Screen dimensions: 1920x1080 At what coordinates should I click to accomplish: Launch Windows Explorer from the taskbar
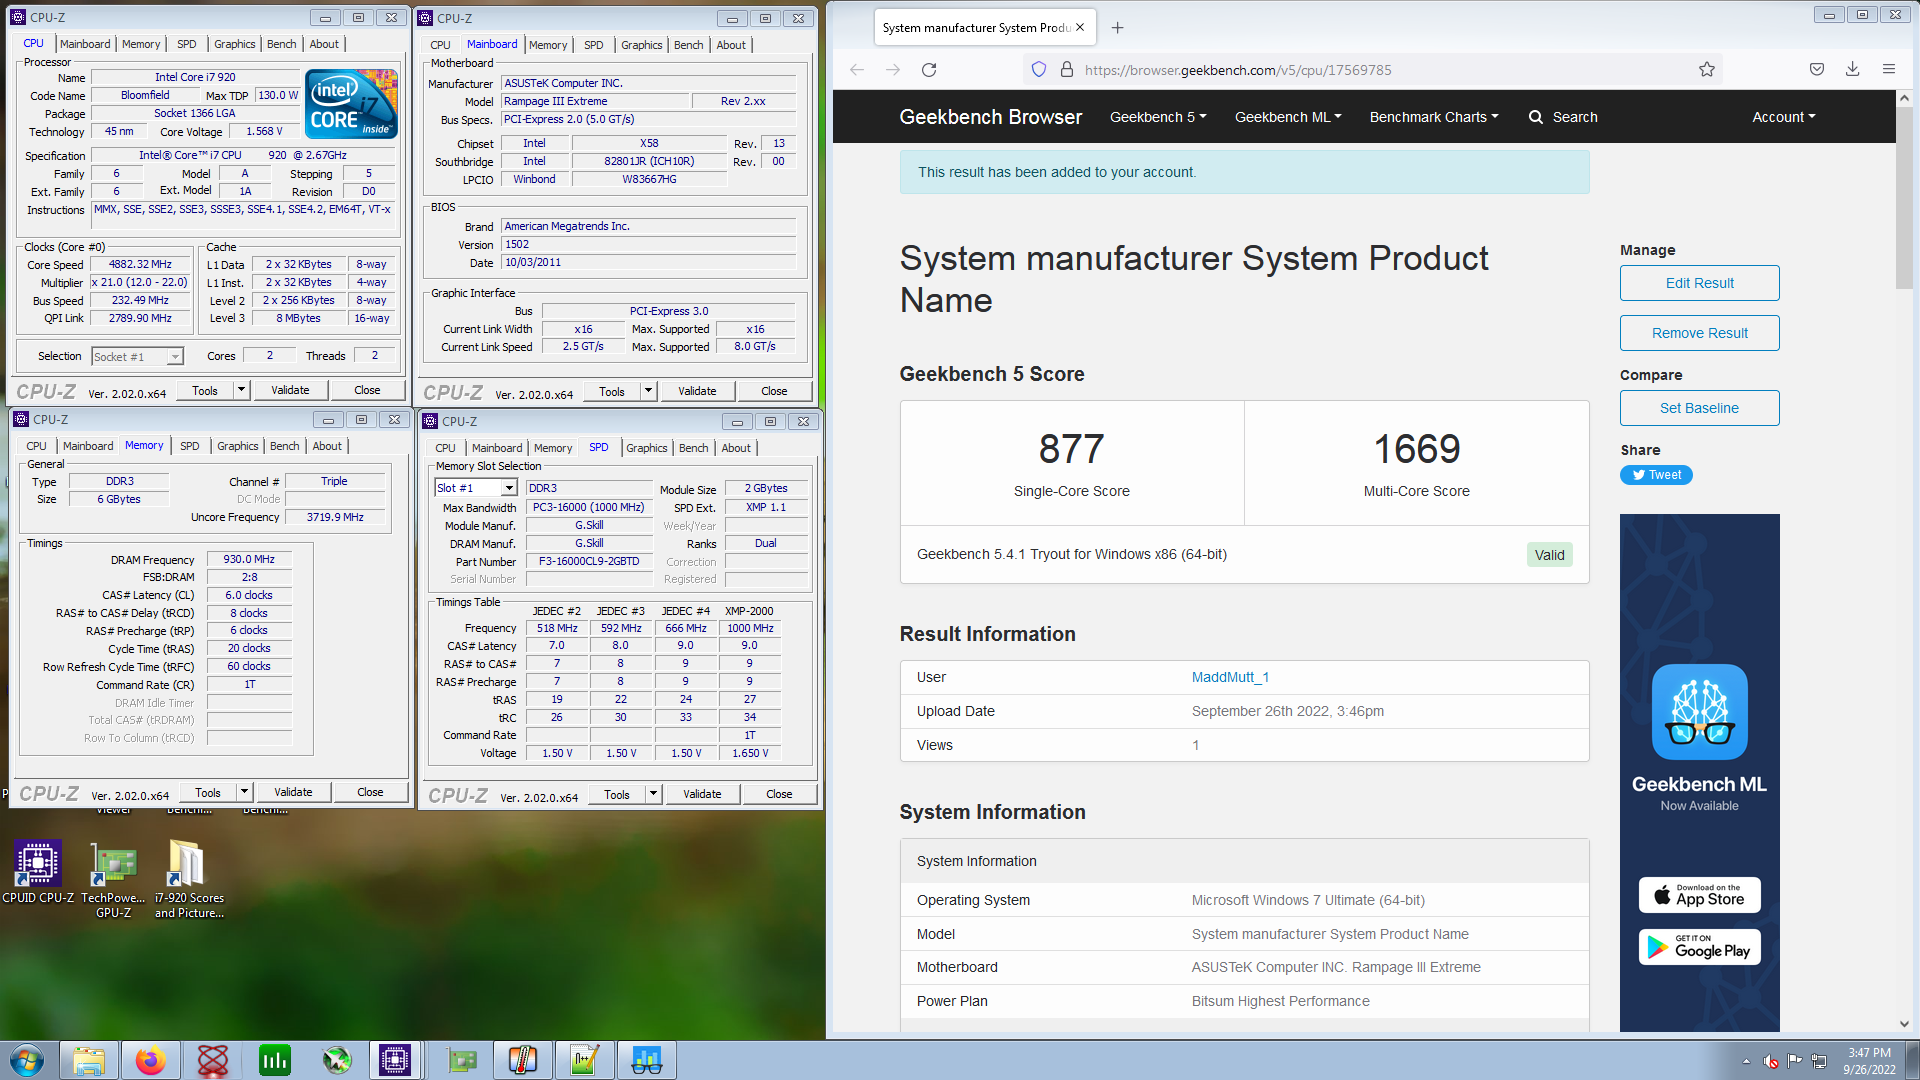click(x=89, y=1060)
